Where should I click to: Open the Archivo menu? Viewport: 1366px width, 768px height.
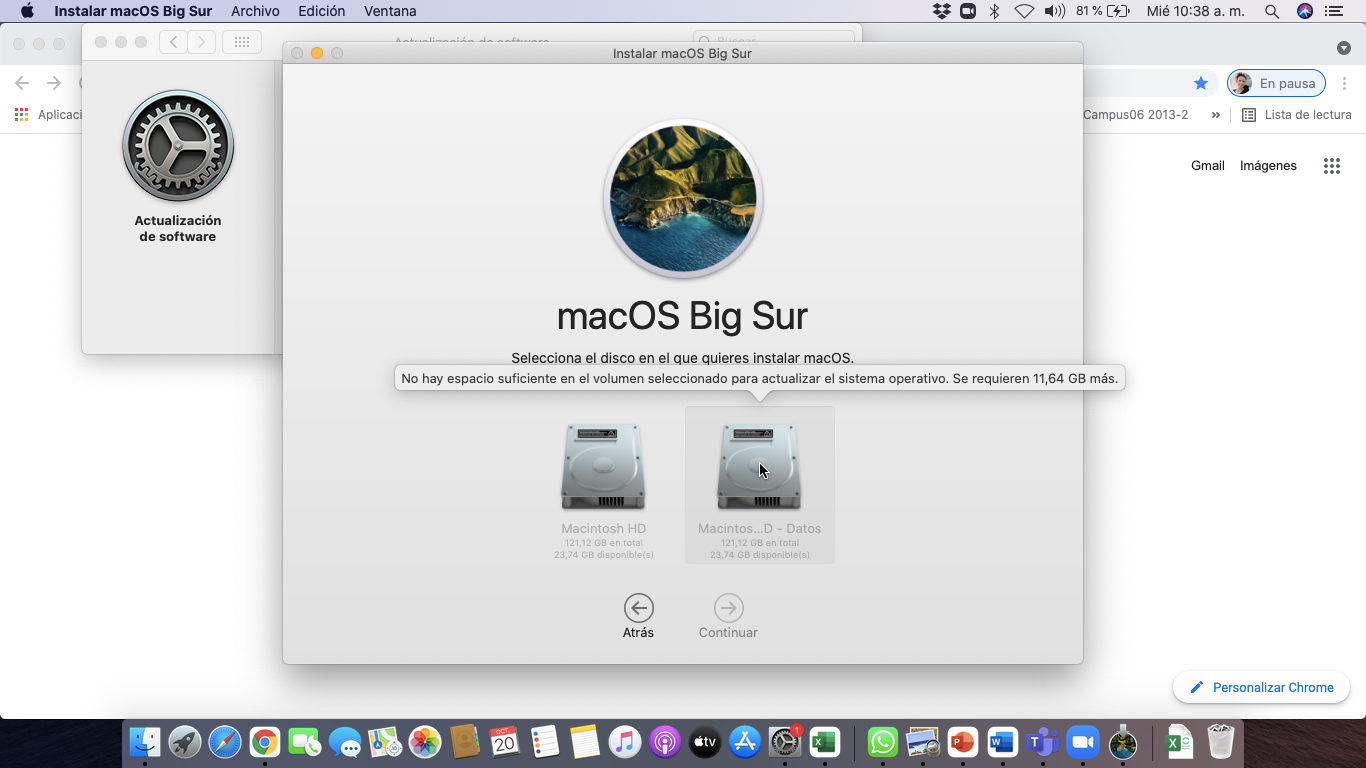point(255,11)
